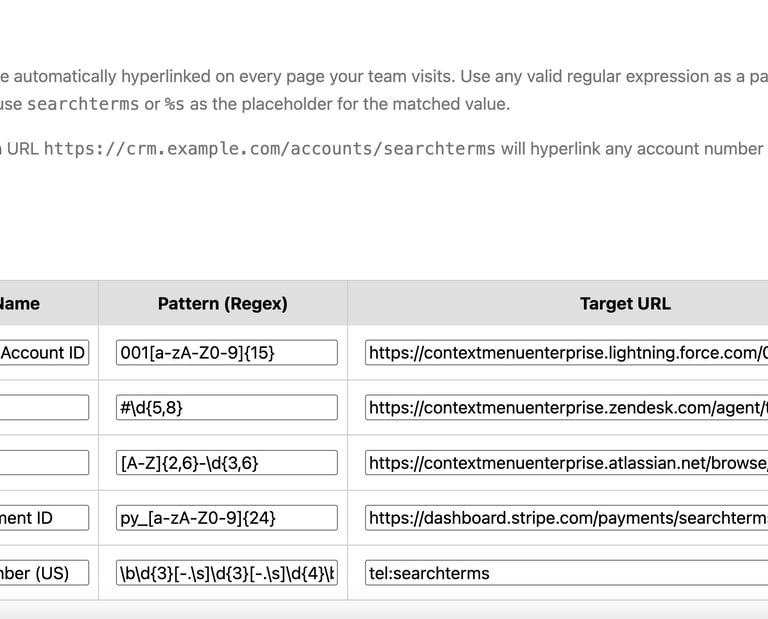Select the #\d{5,8} regex pattern field
768x619 pixels.
[226, 407]
